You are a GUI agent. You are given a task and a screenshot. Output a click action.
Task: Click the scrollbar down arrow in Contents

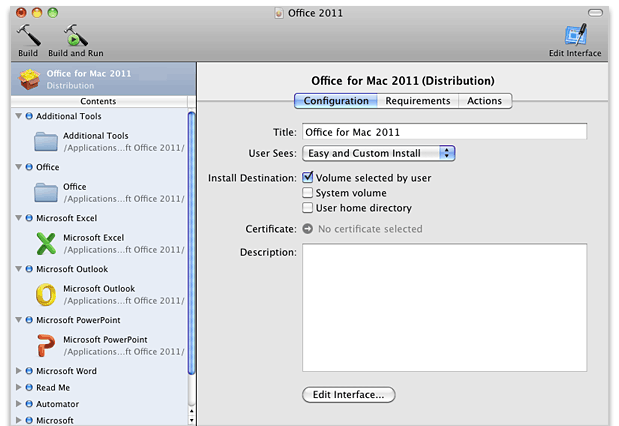191,420
